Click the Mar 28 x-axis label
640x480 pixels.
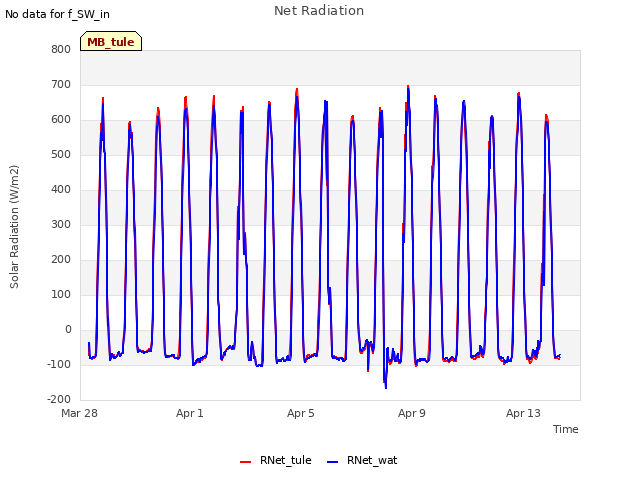click(x=79, y=413)
